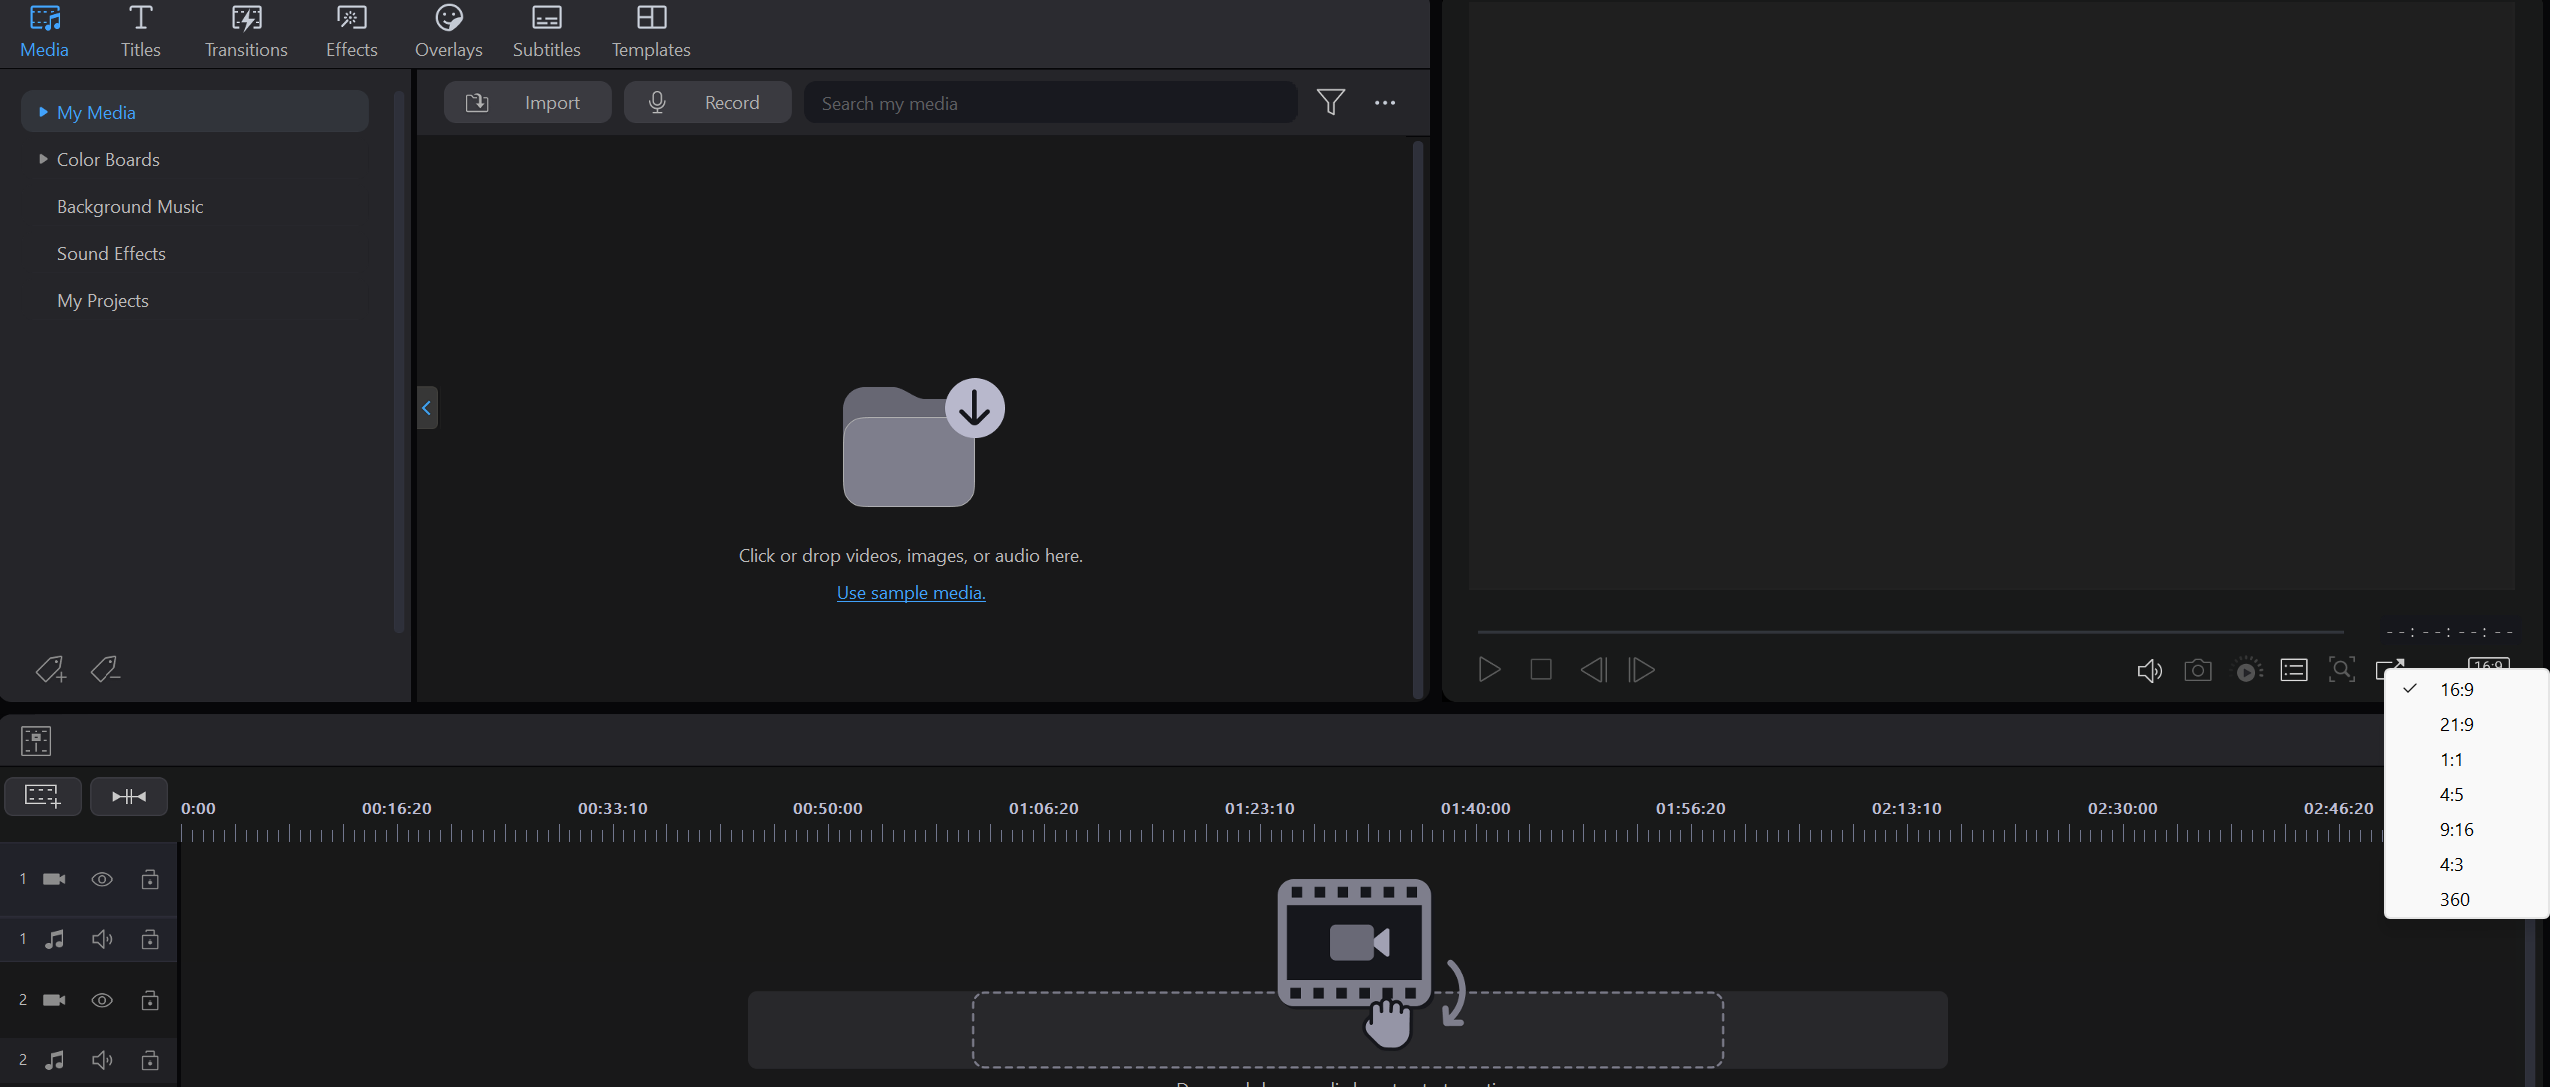Open the Effects tab
Image resolution: width=2550 pixels, height=1087 pixels.
351,32
